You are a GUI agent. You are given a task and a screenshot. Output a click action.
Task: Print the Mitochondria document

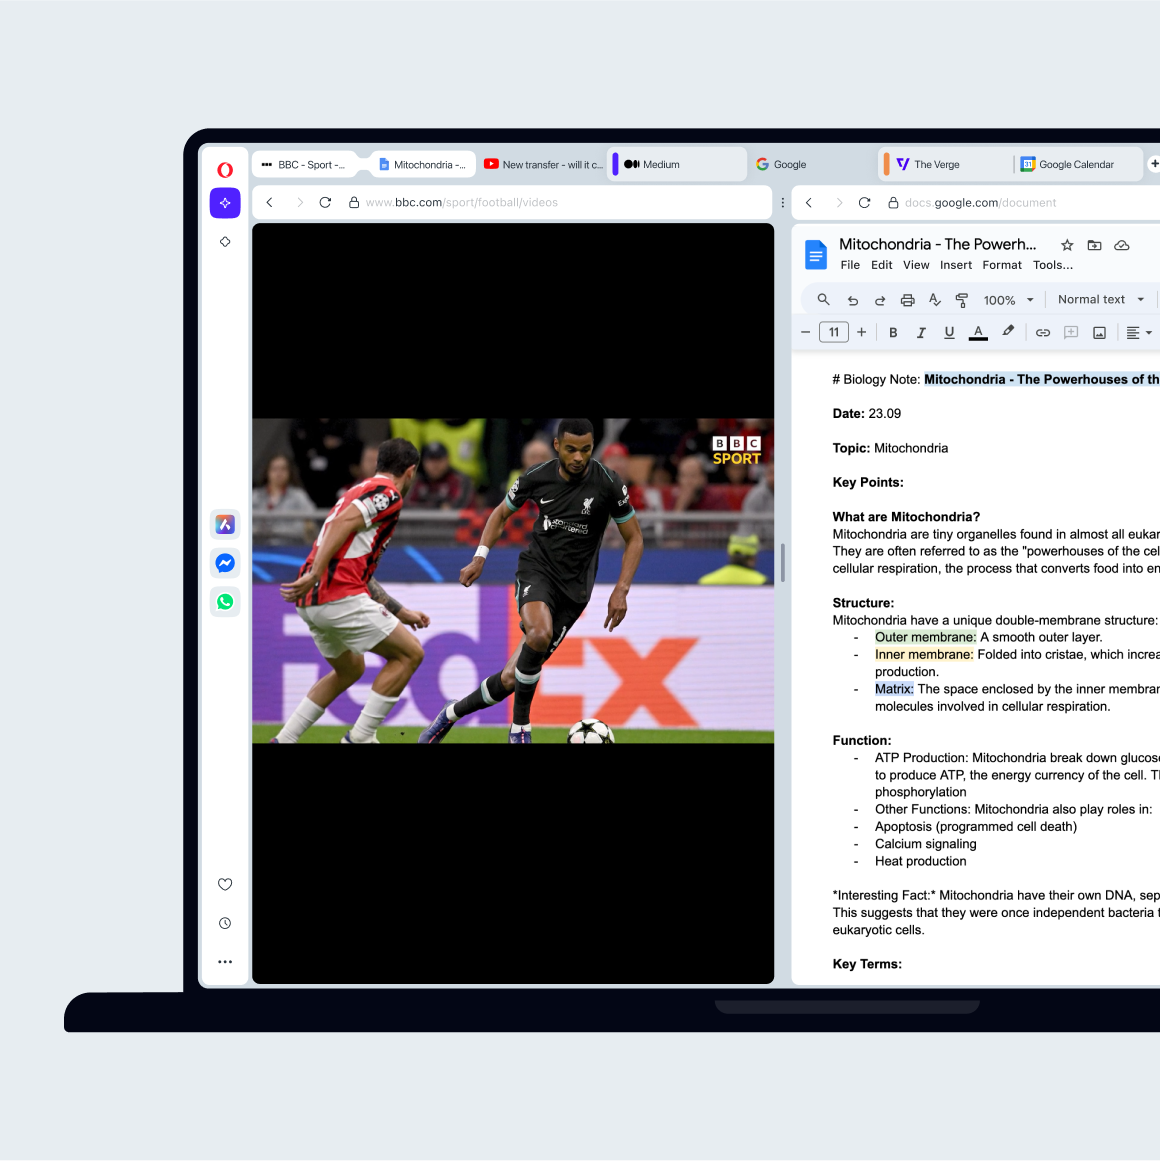pyautogui.click(x=907, y=298)
